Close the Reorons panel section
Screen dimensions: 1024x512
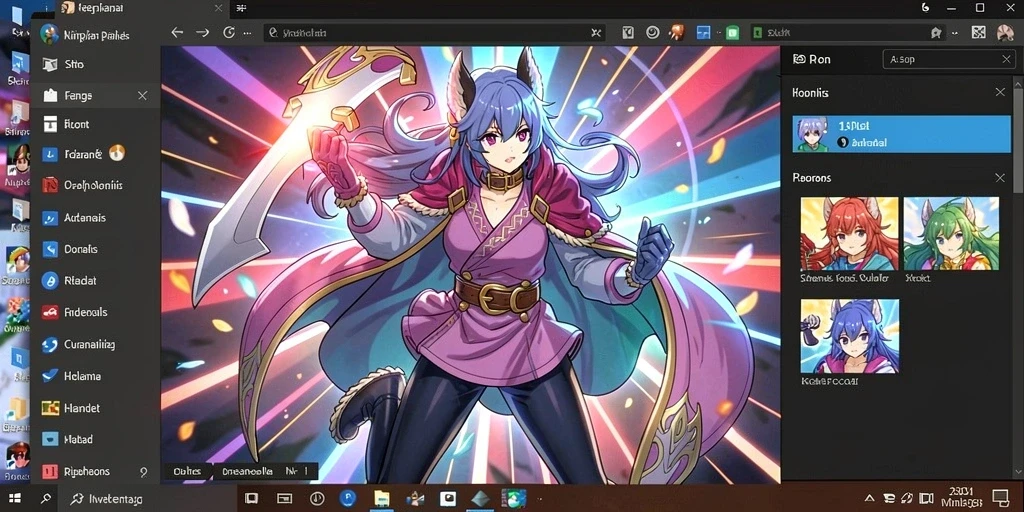(x=1000, y=178)
